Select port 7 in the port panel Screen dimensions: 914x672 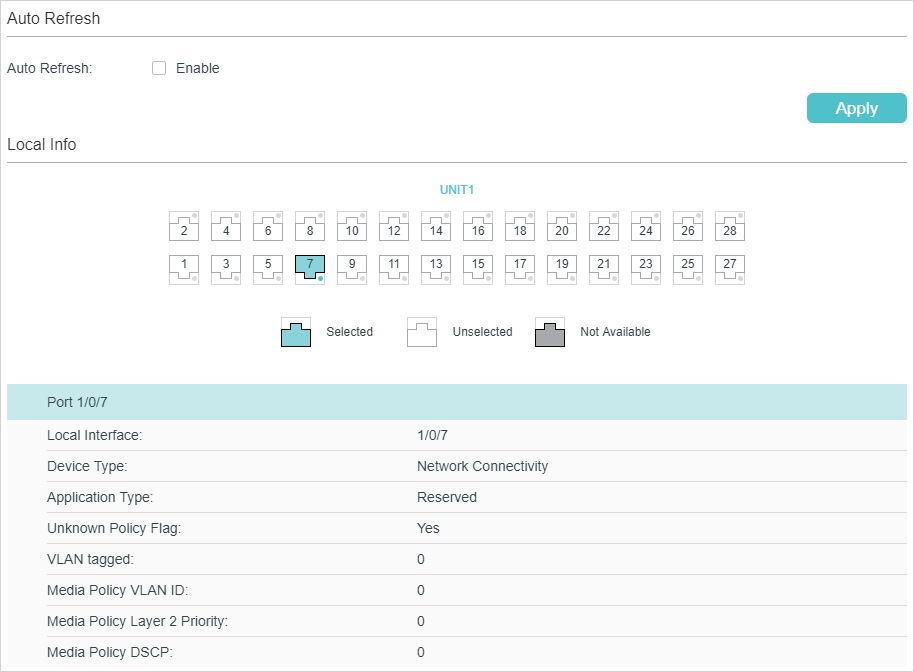tap(310, 269)
